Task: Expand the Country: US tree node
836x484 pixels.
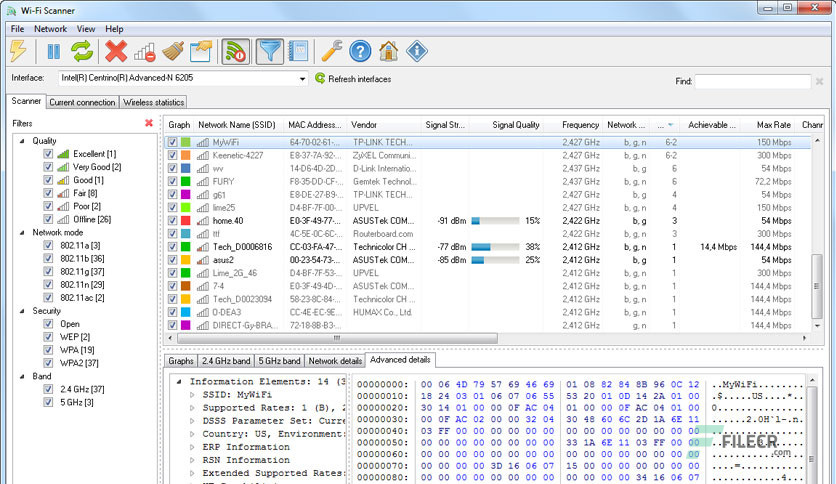Action: pyautogui.click(x=192, y=434)
